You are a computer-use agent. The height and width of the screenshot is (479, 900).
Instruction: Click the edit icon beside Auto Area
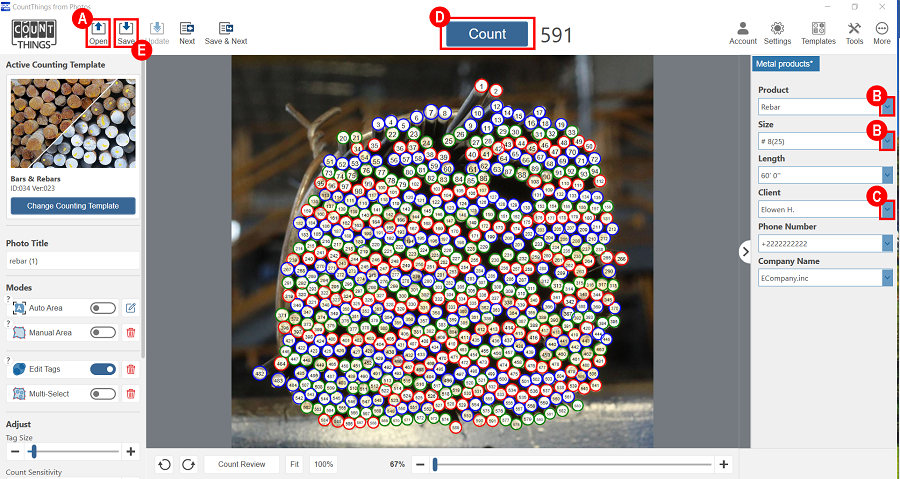click(130, 308)
